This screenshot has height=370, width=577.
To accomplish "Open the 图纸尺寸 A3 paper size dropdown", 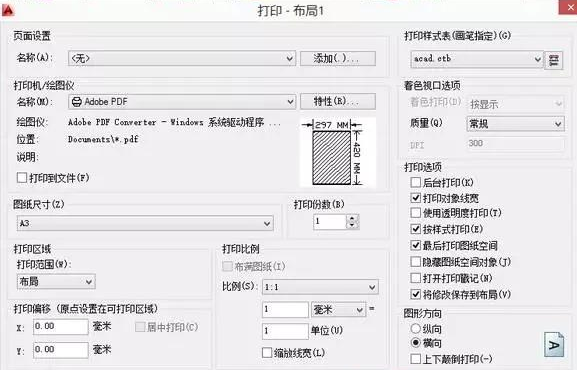I will tap(145, 223).
